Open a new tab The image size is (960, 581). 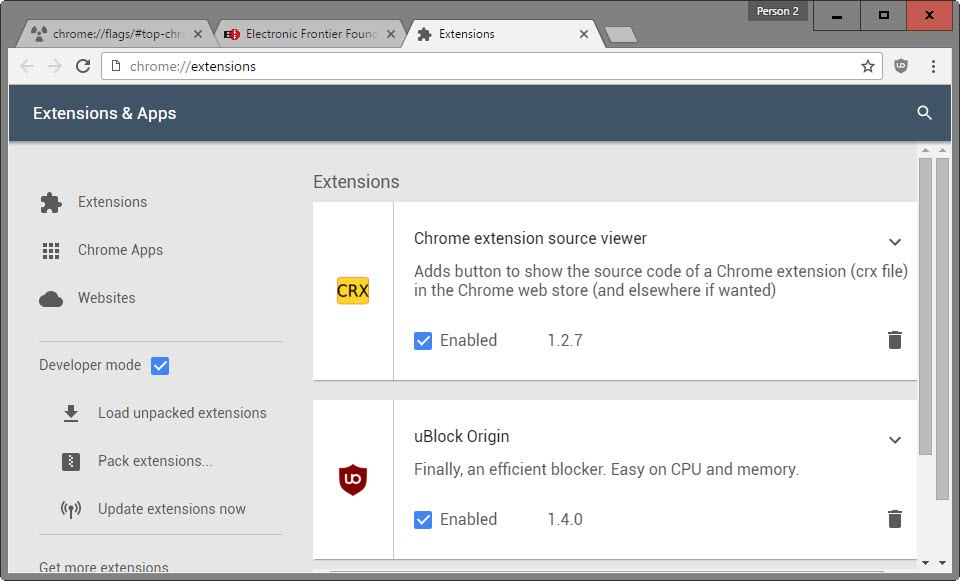tap(621, 35)
